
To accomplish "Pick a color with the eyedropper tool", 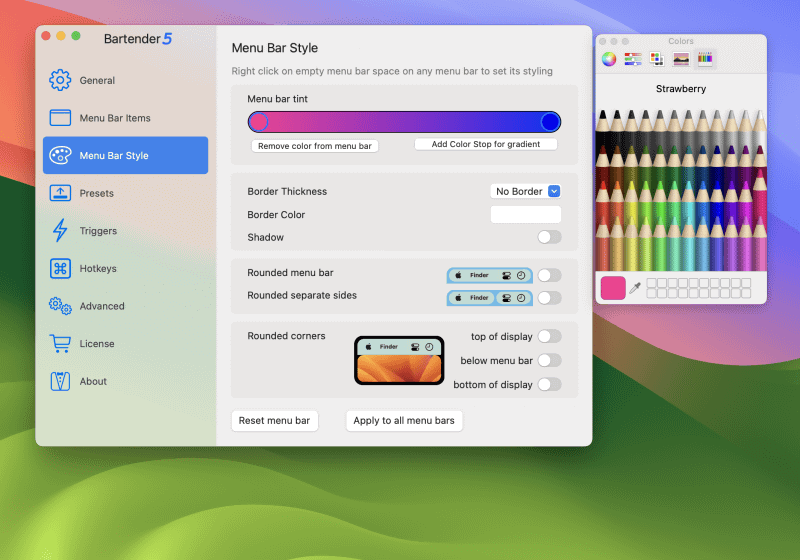I will [x=635, y=288].
